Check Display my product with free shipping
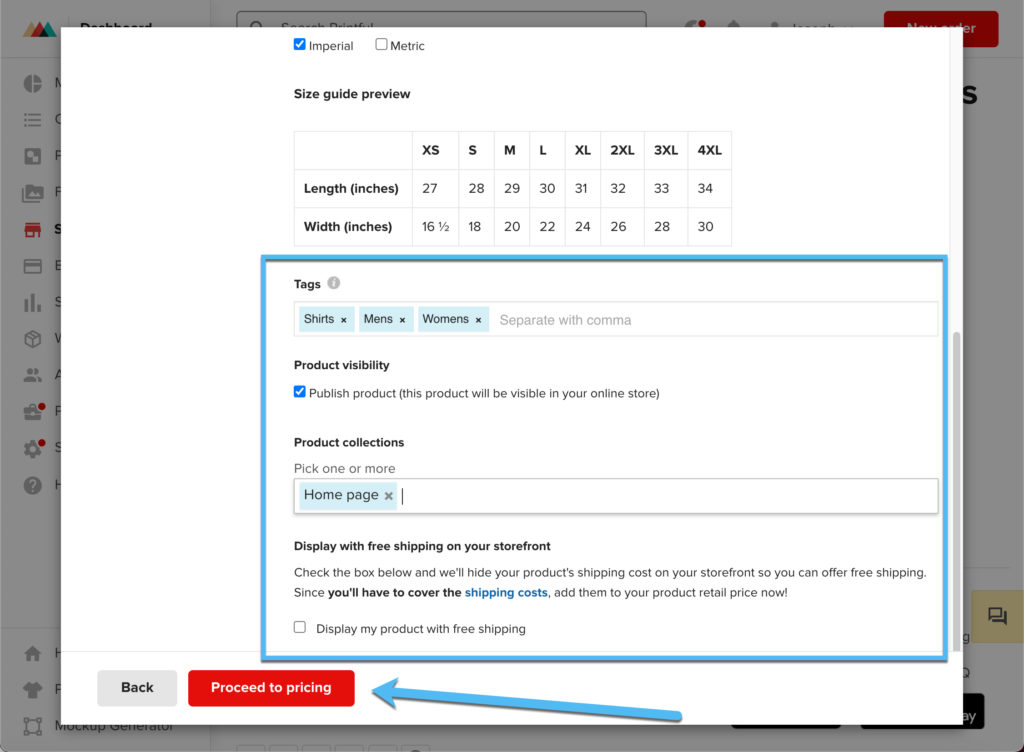1024x752 pixels. (x=299, y=627)
